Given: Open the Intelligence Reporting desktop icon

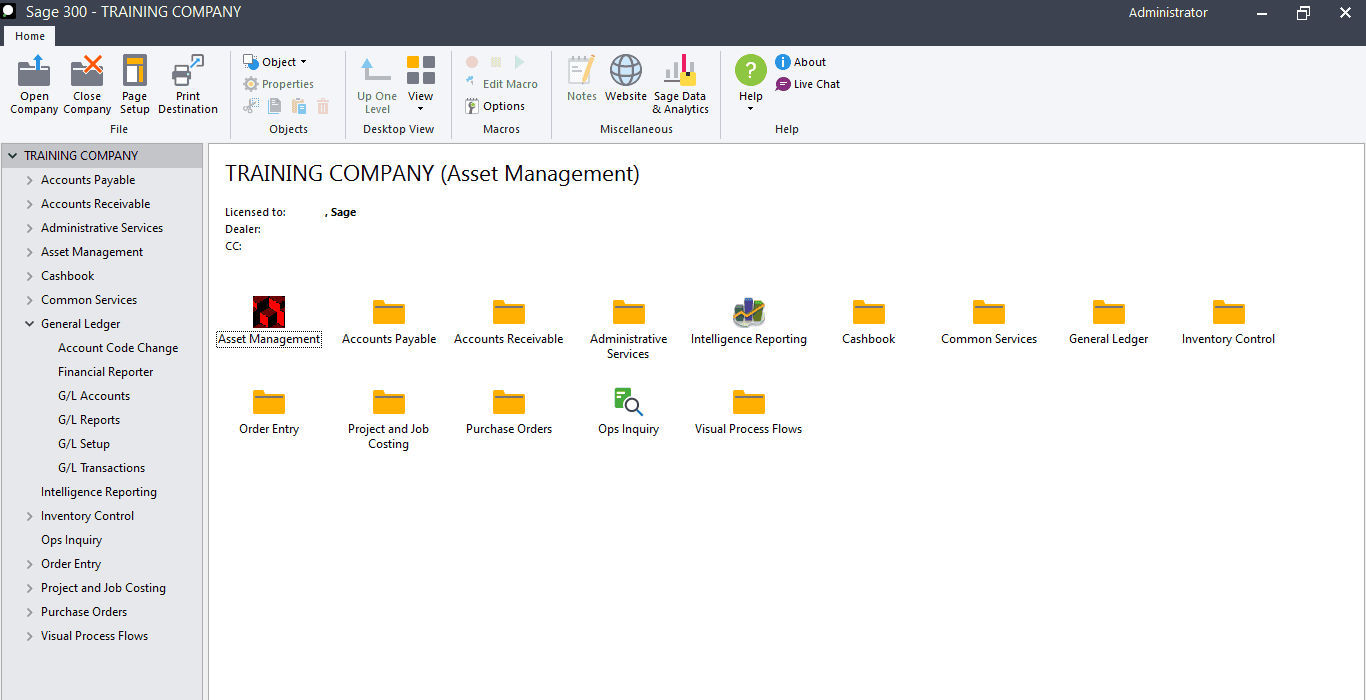Looking at the screenshot, I should (749, 312).
